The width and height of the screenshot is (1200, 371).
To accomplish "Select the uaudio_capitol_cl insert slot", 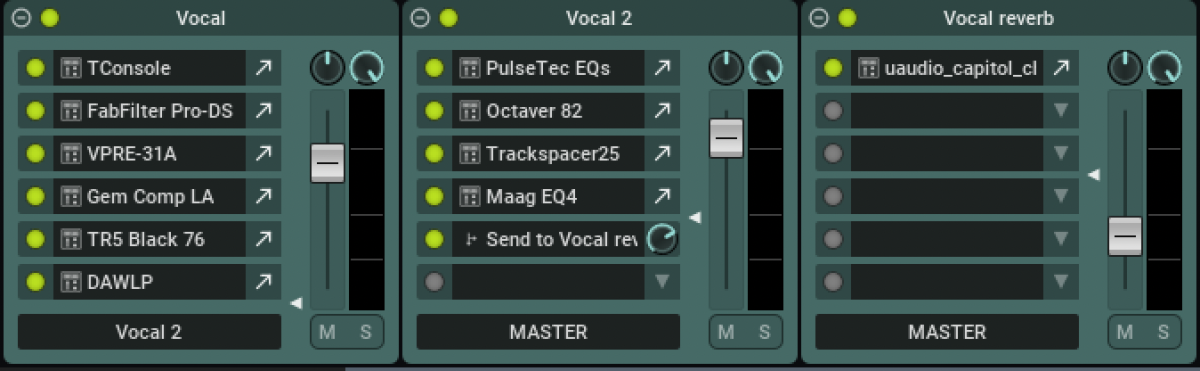I will click(x=947, y=68).
